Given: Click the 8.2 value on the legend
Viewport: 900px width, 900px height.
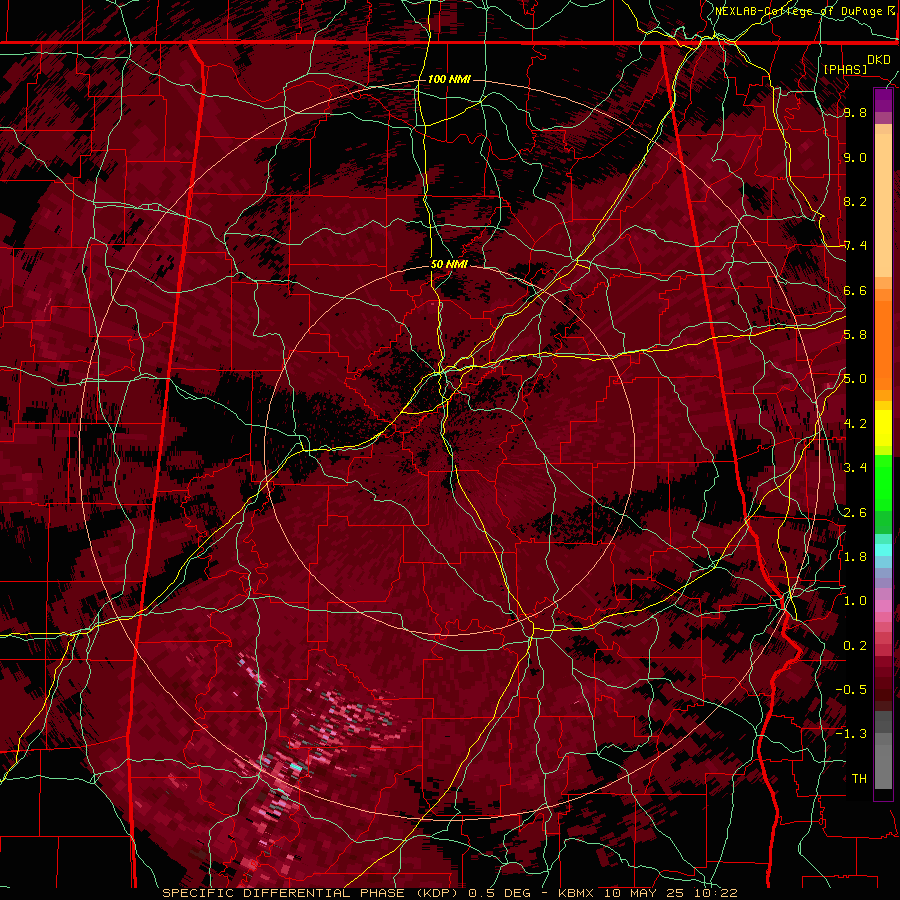Looking at the screenshot, I should click(855, 201).
